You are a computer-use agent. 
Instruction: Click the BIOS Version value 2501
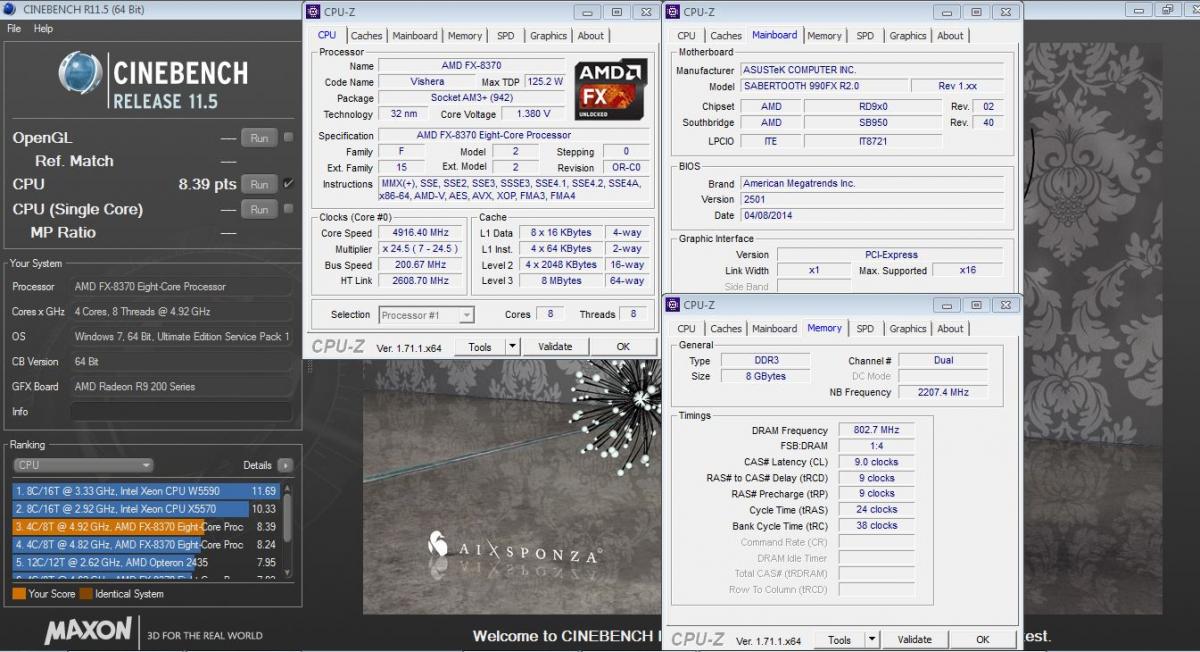[x=871, y=199]
